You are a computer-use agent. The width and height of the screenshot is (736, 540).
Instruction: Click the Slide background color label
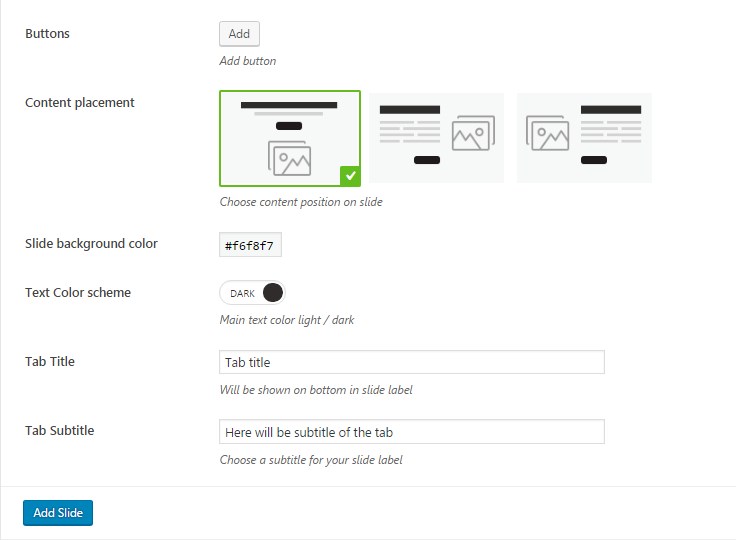pyautogui.click(x=91, y=243)
